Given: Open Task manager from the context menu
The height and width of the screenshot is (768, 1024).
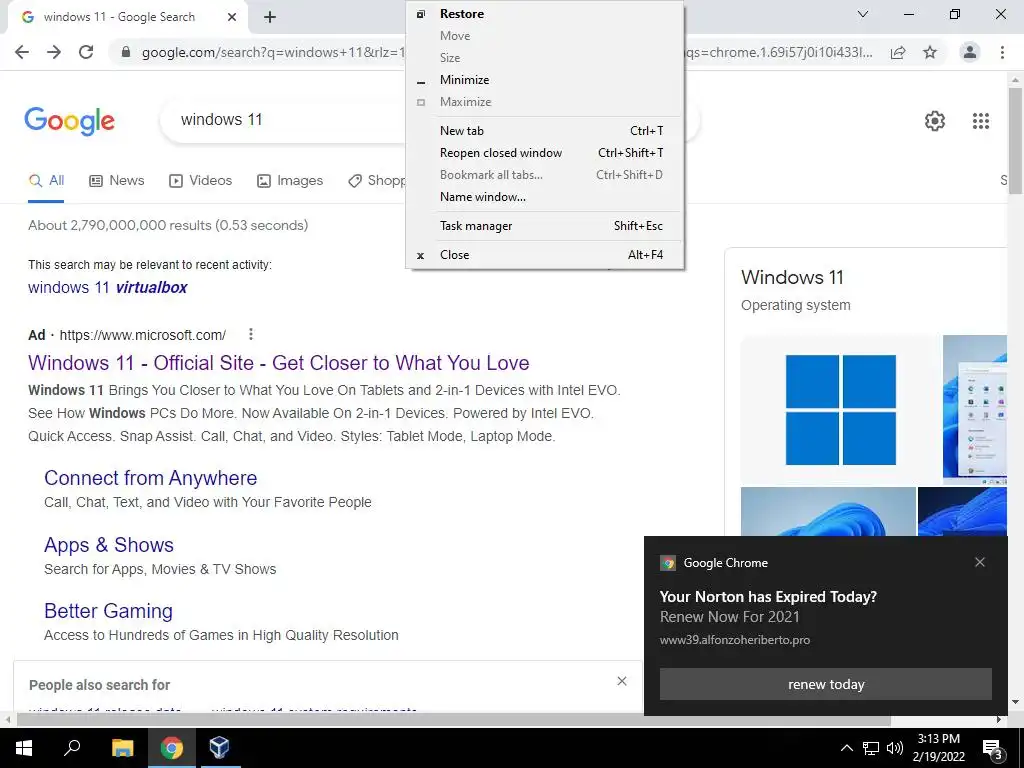Looking at the screenshot, I should pos(545,226).
